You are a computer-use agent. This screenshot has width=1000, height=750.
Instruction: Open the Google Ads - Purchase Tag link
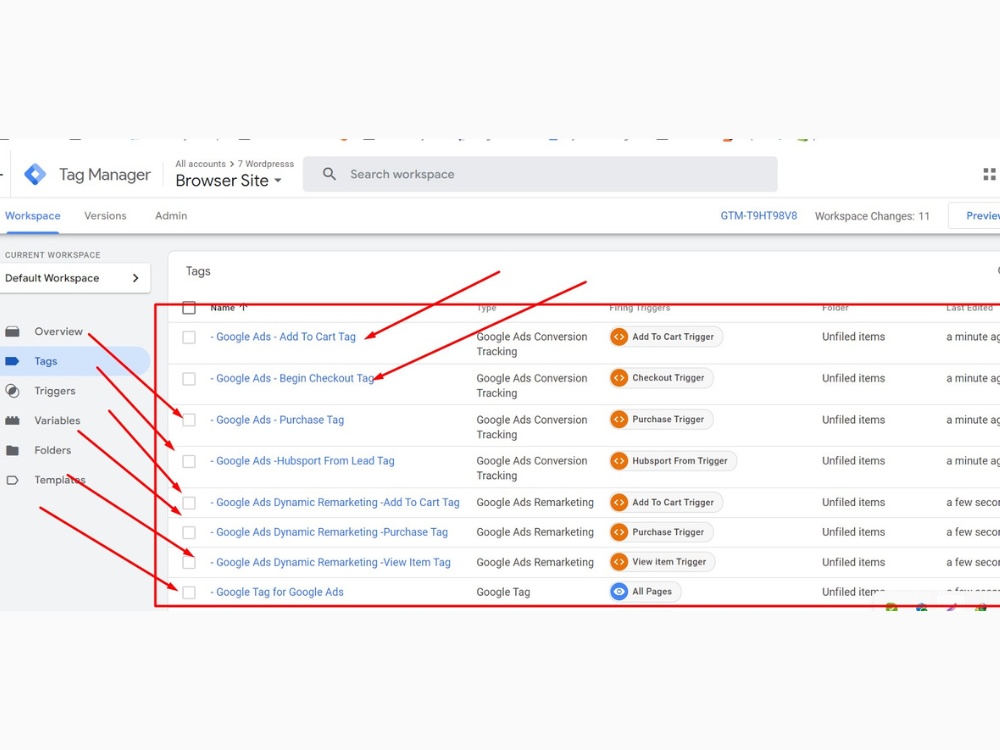click(x=277, y=420)
